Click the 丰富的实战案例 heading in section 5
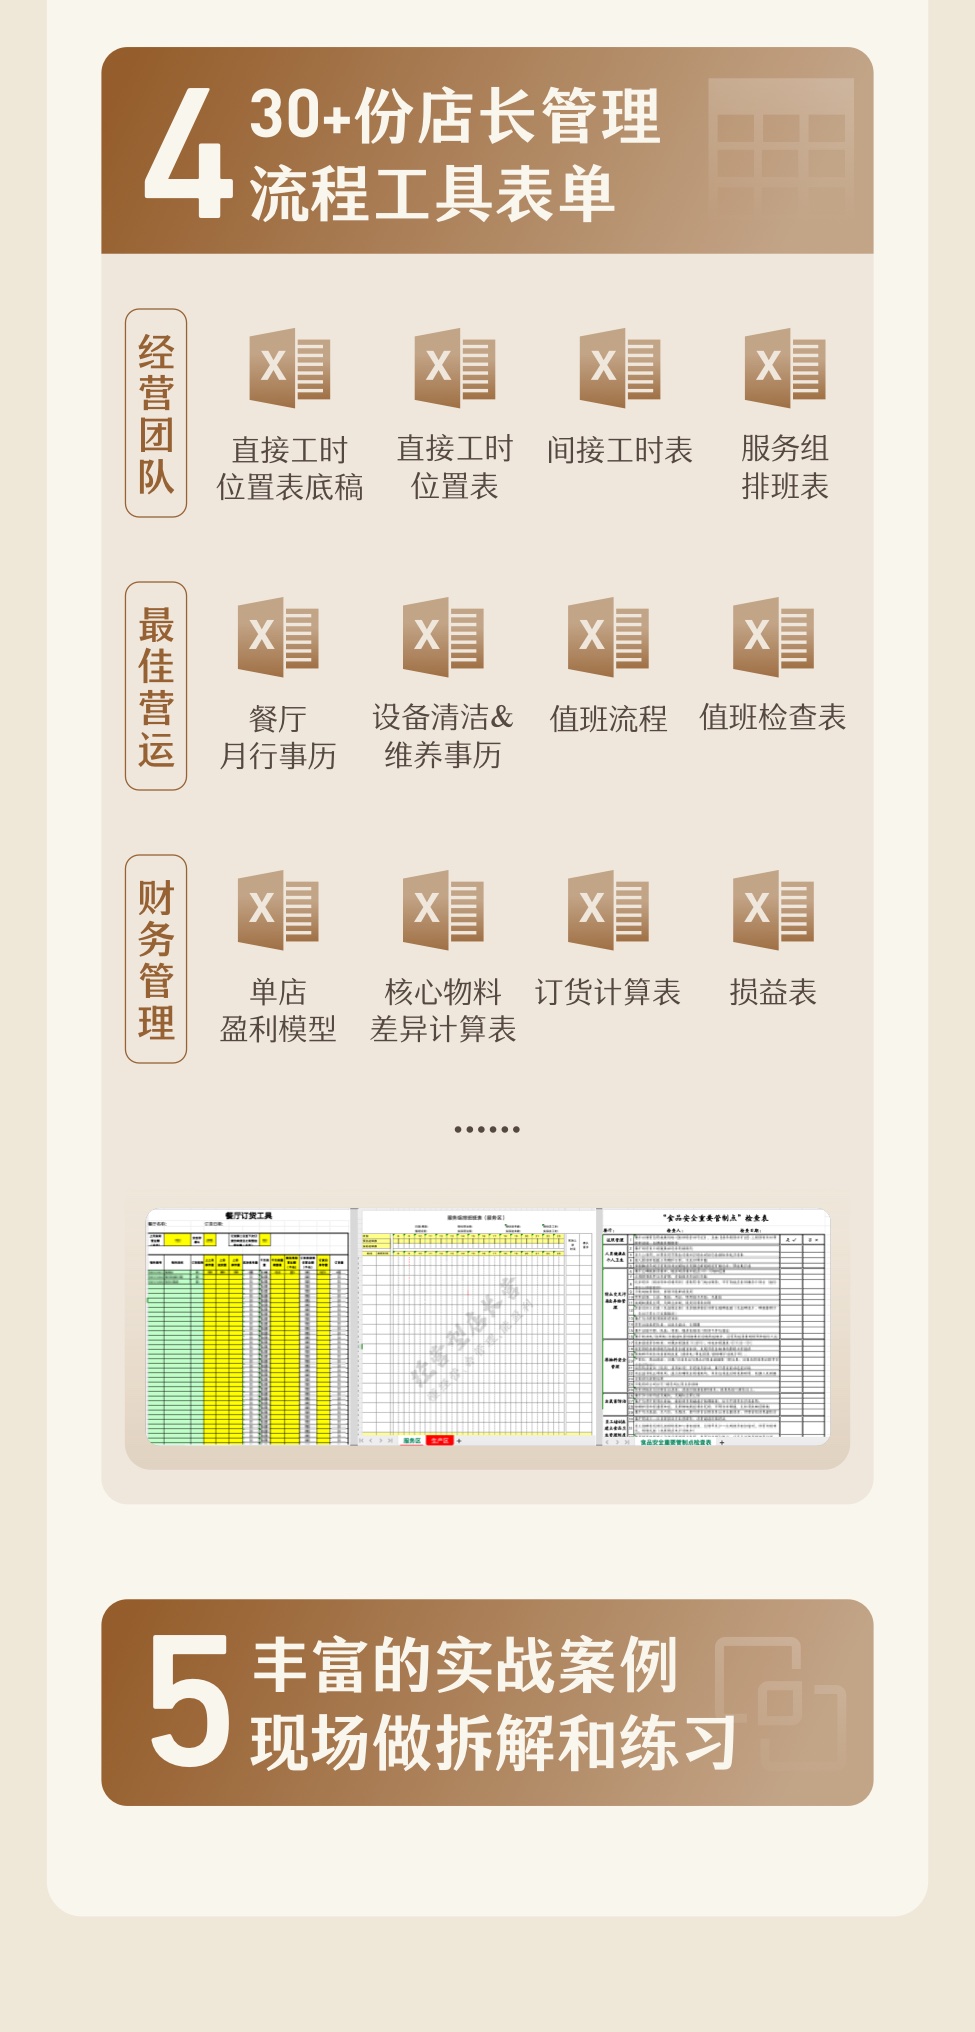Image resolution: width=975 pixels, height=2032 pixels. [x=466, y=1666]
